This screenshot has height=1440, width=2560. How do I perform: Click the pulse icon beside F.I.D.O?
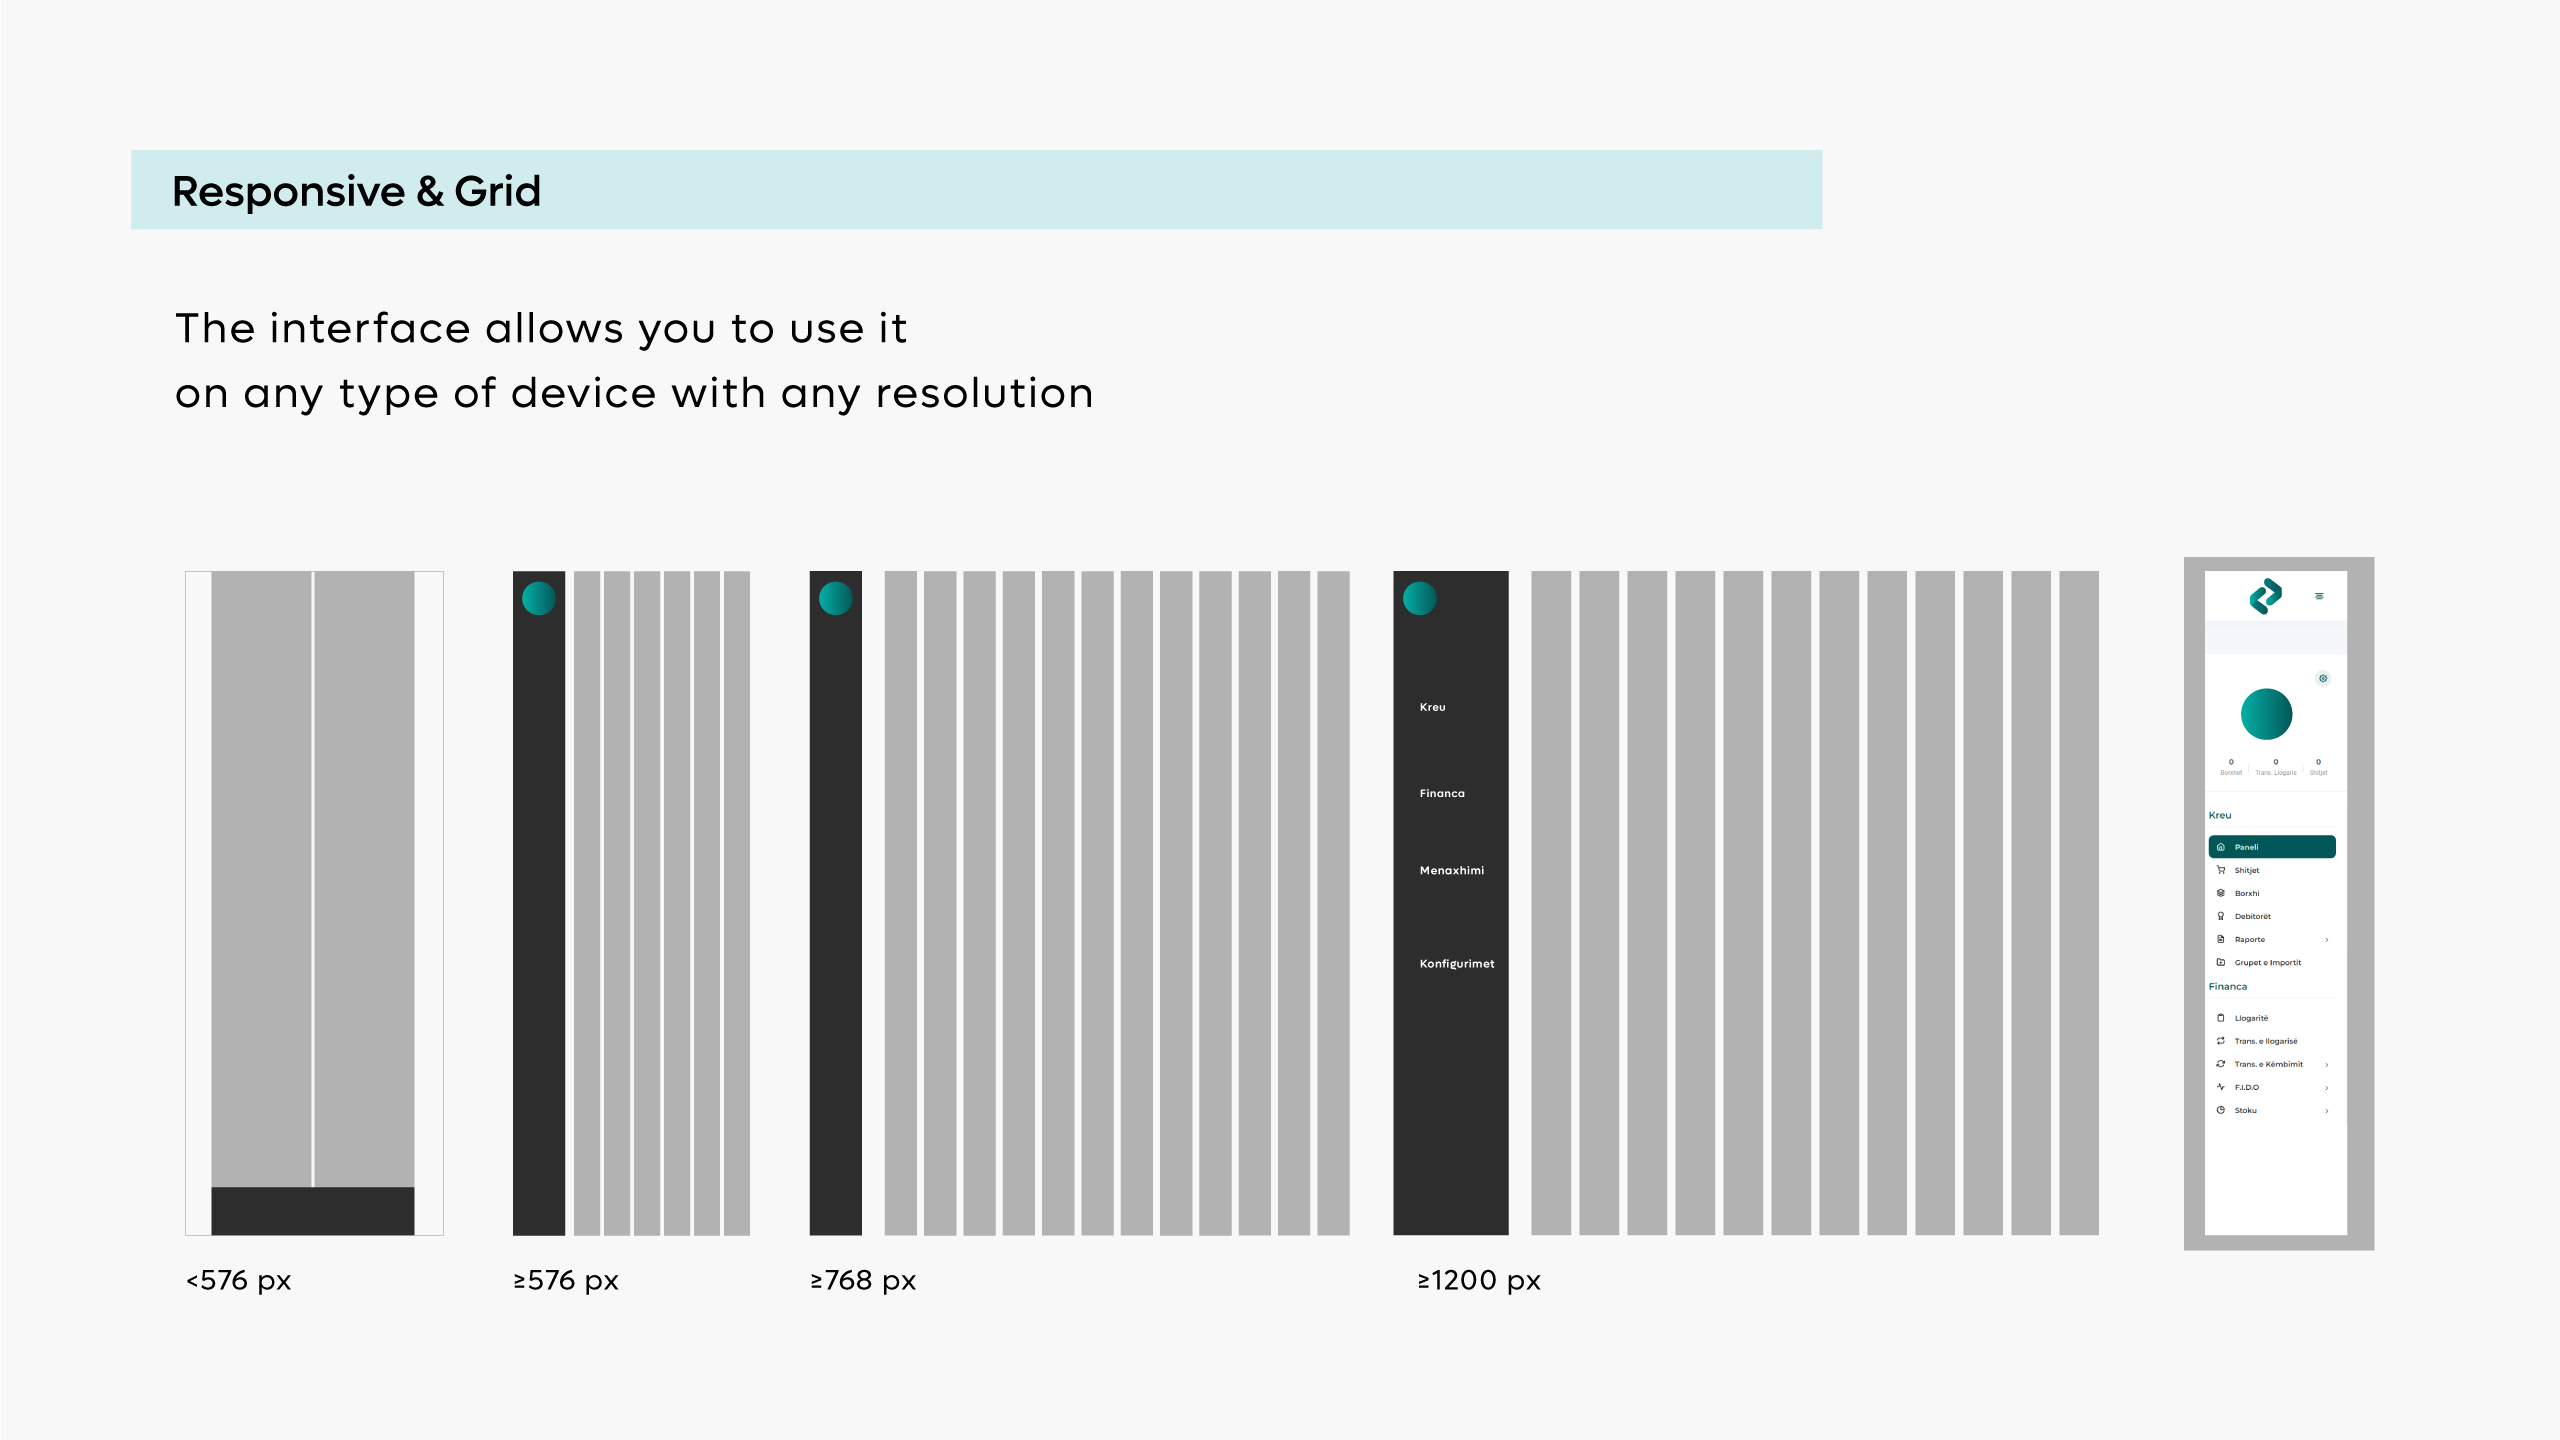click(x=2221, y=1087)
